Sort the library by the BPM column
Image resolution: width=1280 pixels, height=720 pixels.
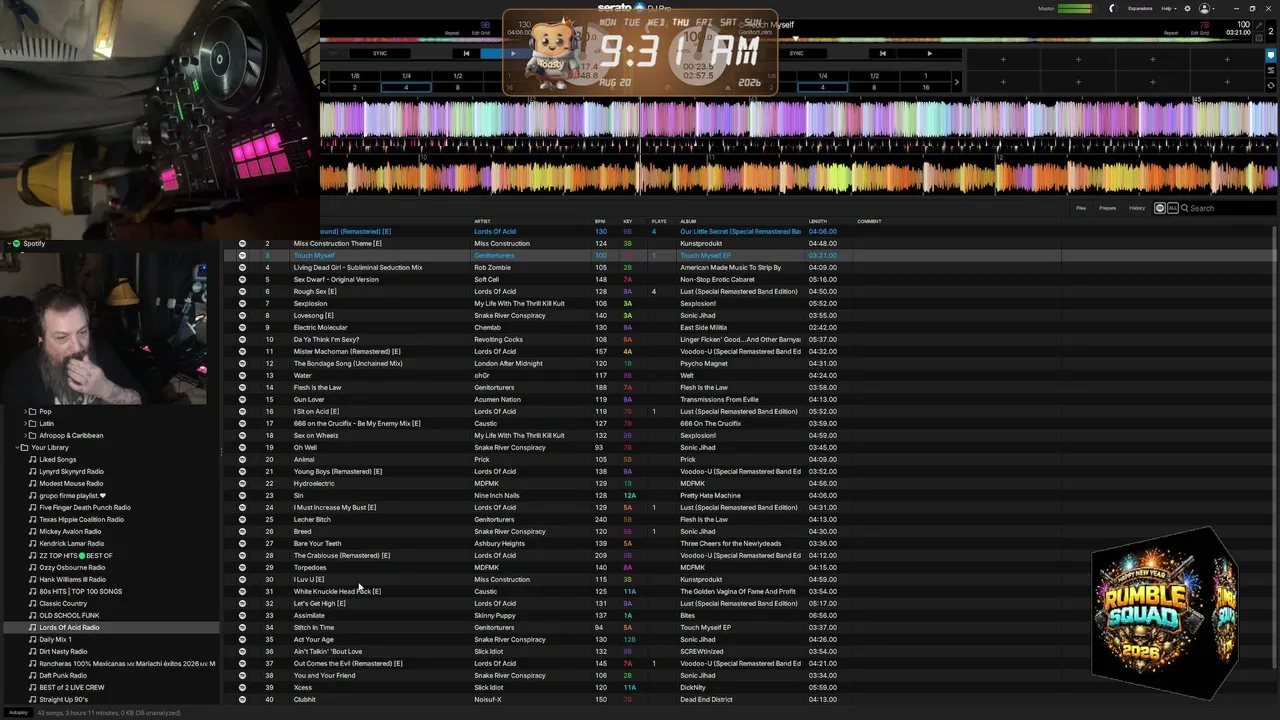coord(600,221)
